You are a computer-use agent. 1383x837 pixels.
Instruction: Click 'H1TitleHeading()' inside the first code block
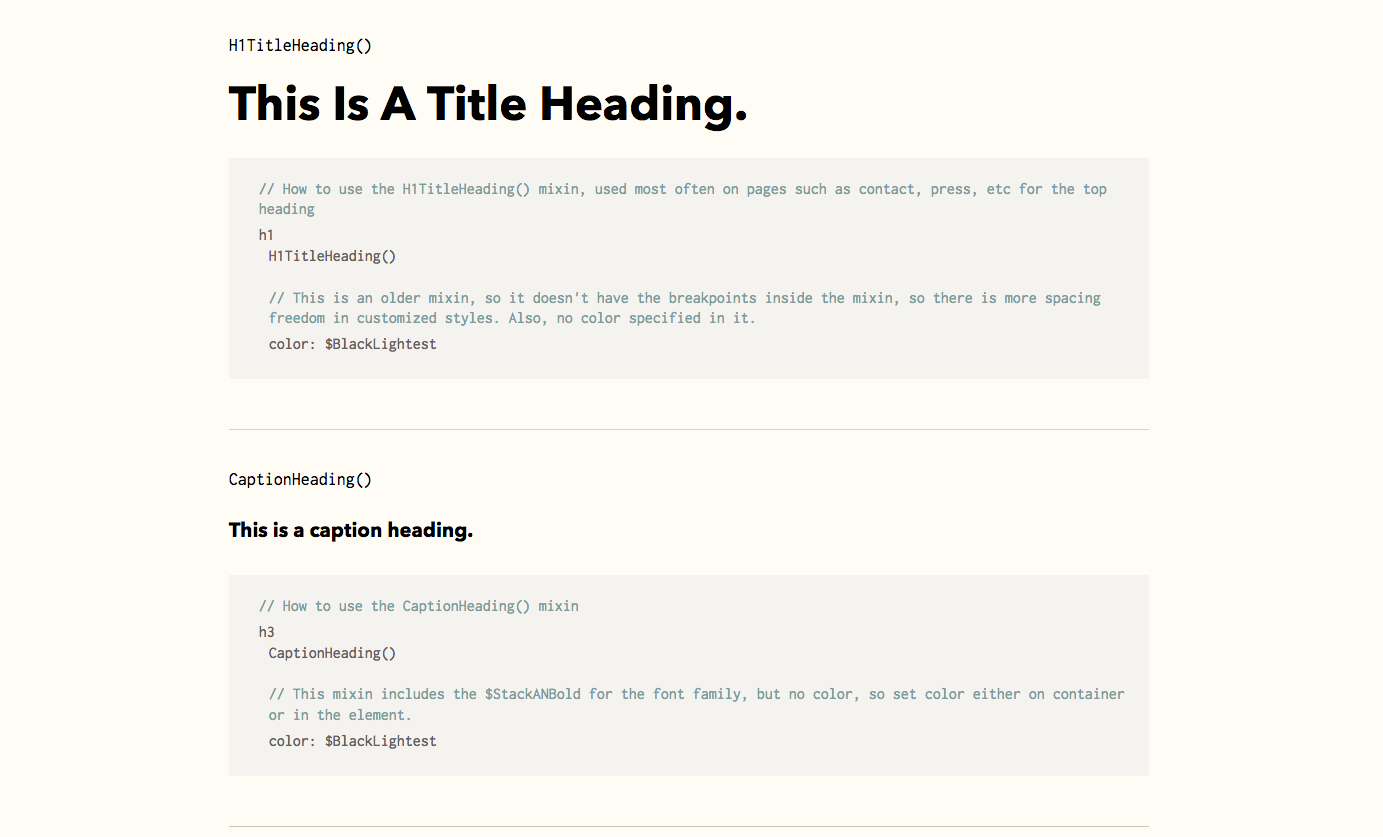tap(332, 256)
